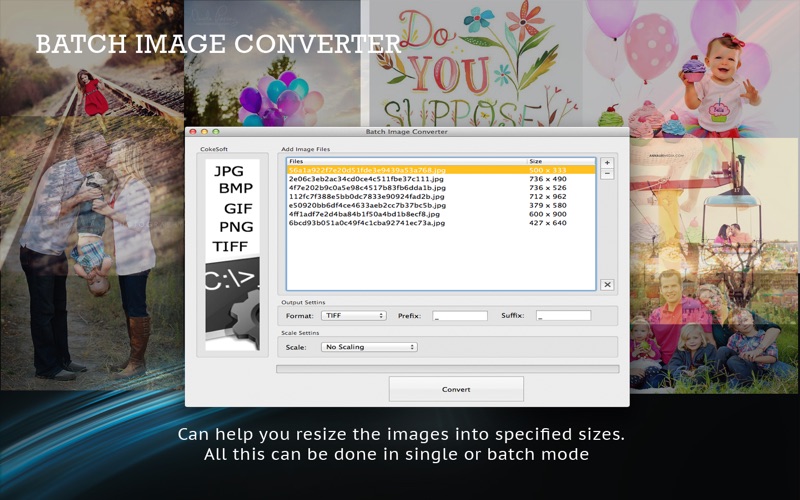Focus the Suffix input field

coord(563,316)
